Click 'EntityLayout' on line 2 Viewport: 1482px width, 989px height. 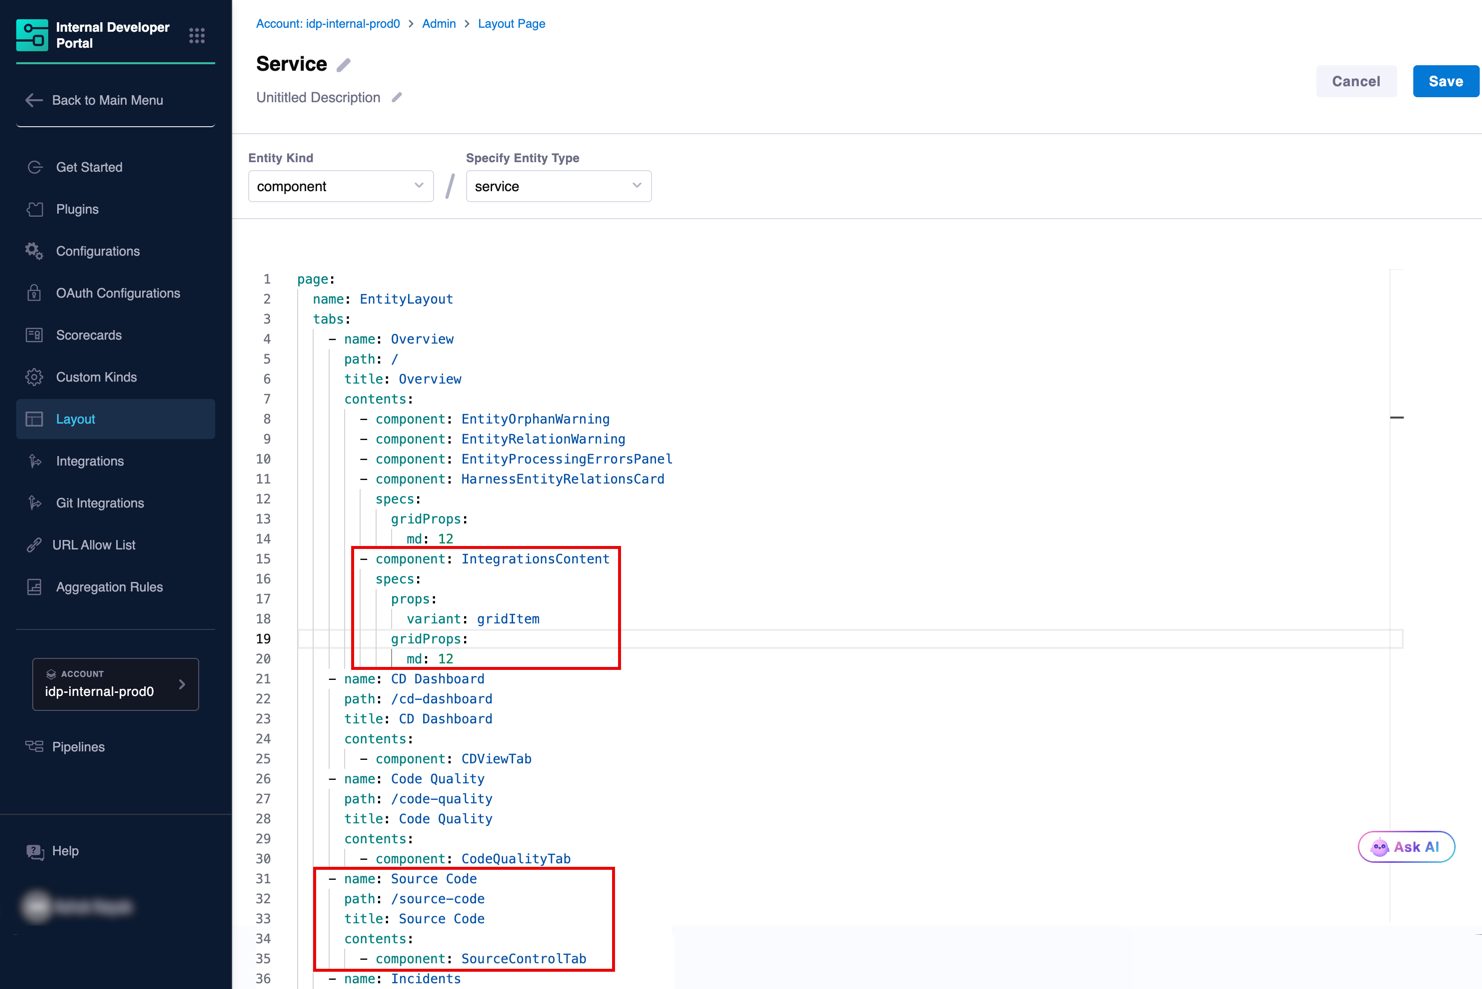406,299
